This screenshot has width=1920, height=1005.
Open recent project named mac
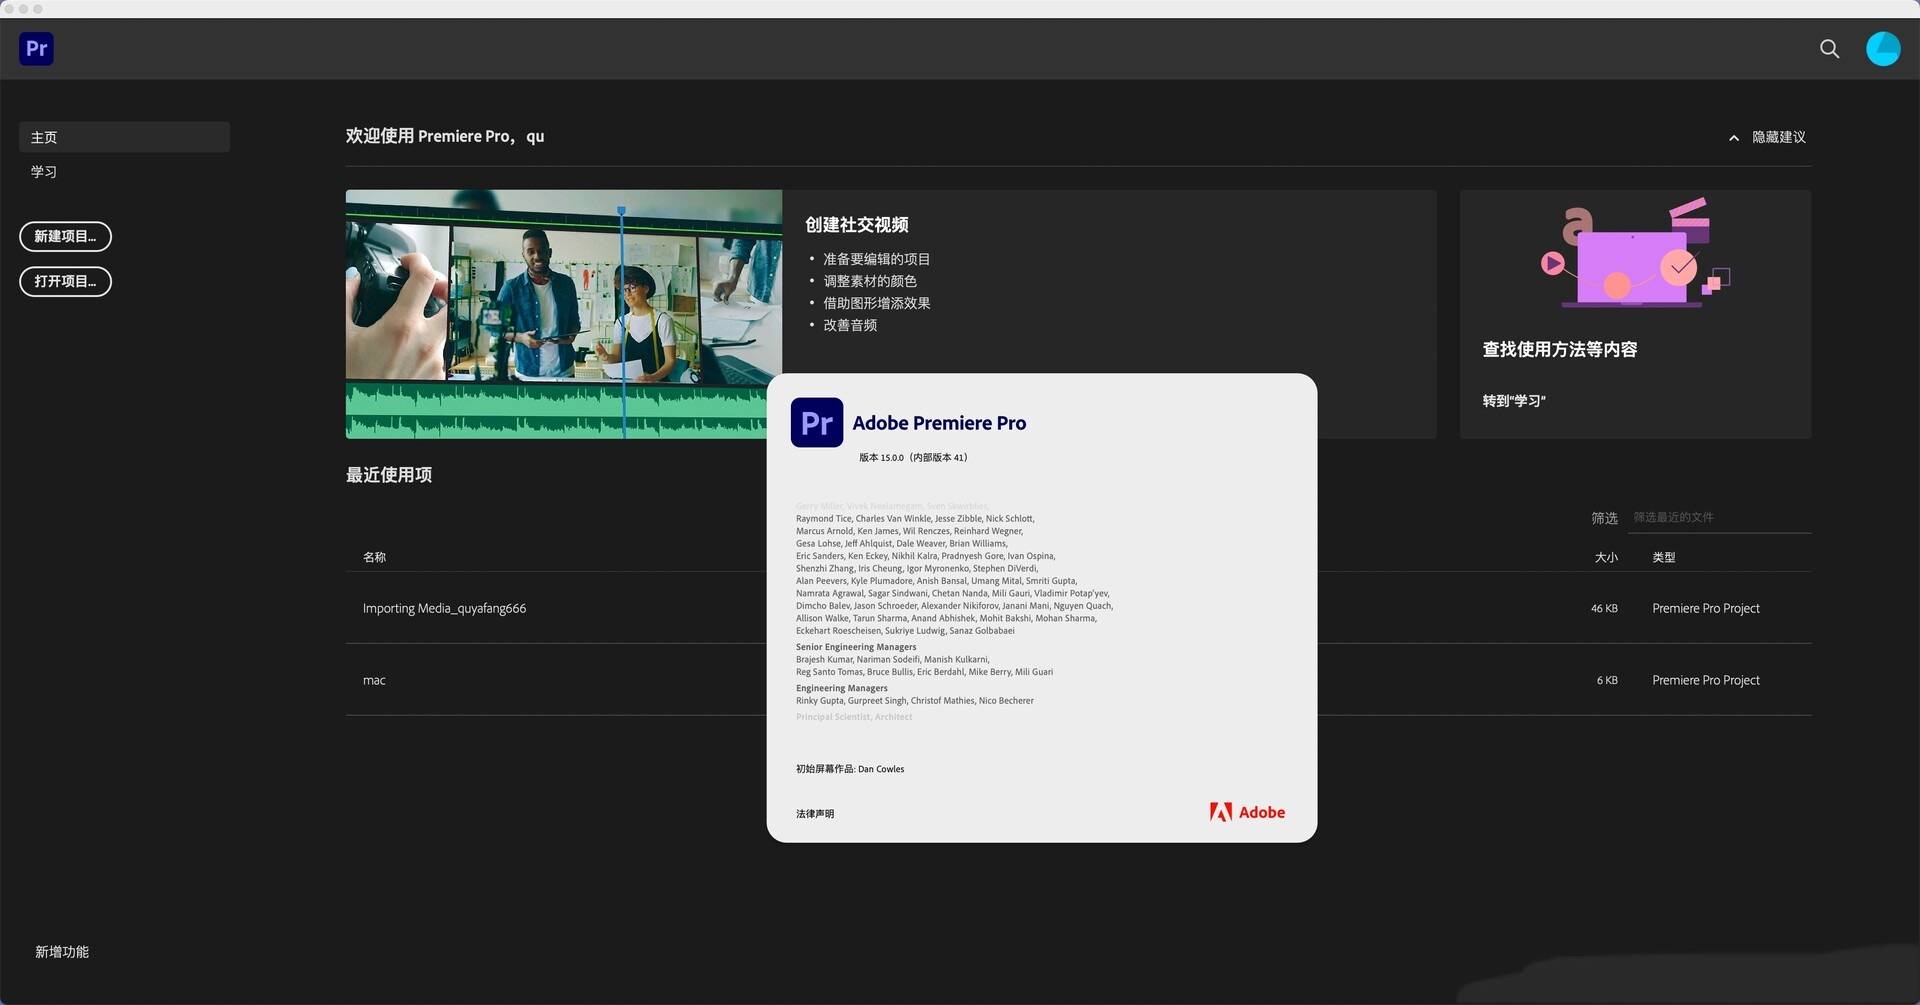(x=374, y=680)
